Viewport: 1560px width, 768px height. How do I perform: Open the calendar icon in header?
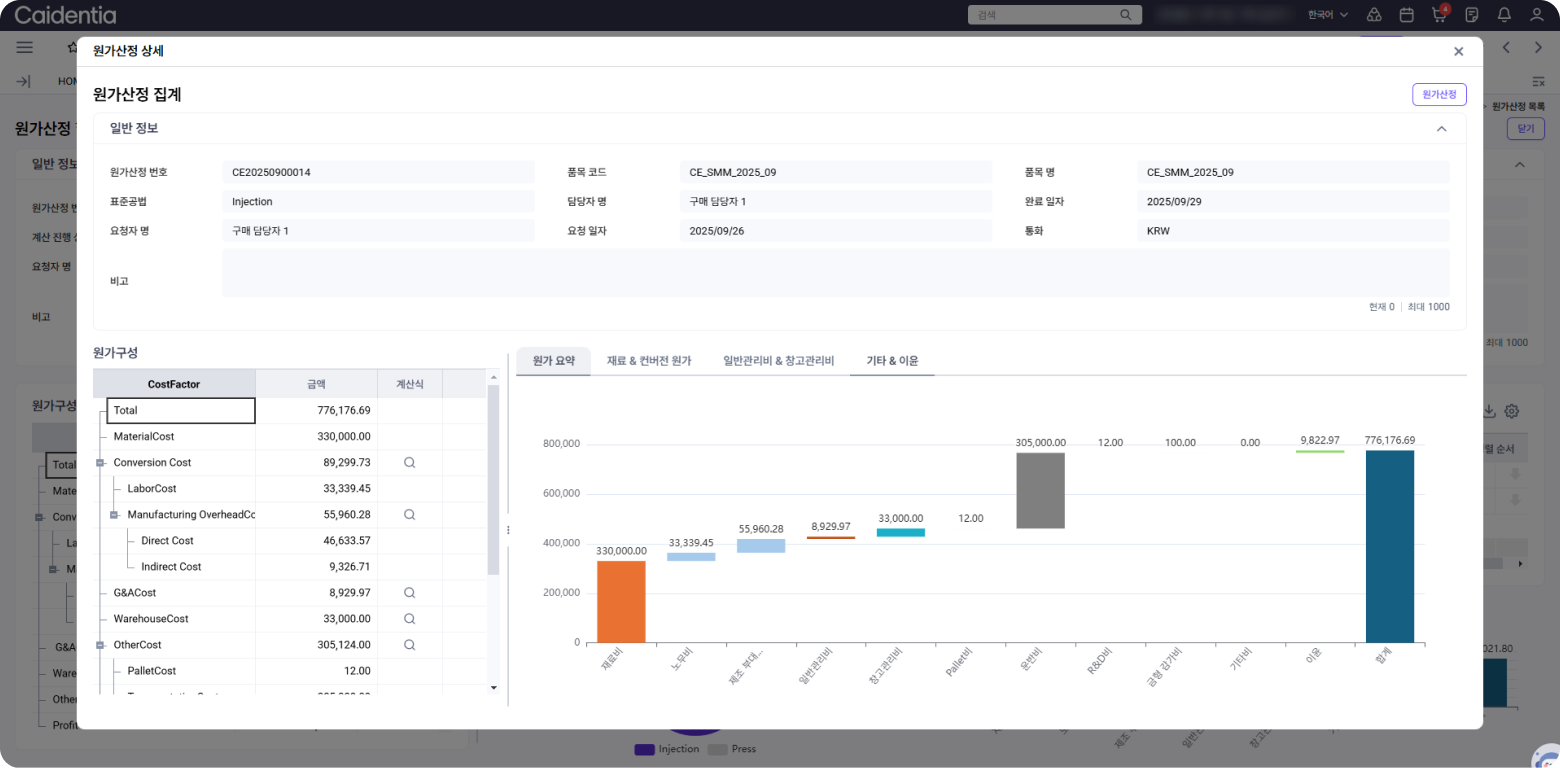pyautogui.click(x=1406, y=15)
